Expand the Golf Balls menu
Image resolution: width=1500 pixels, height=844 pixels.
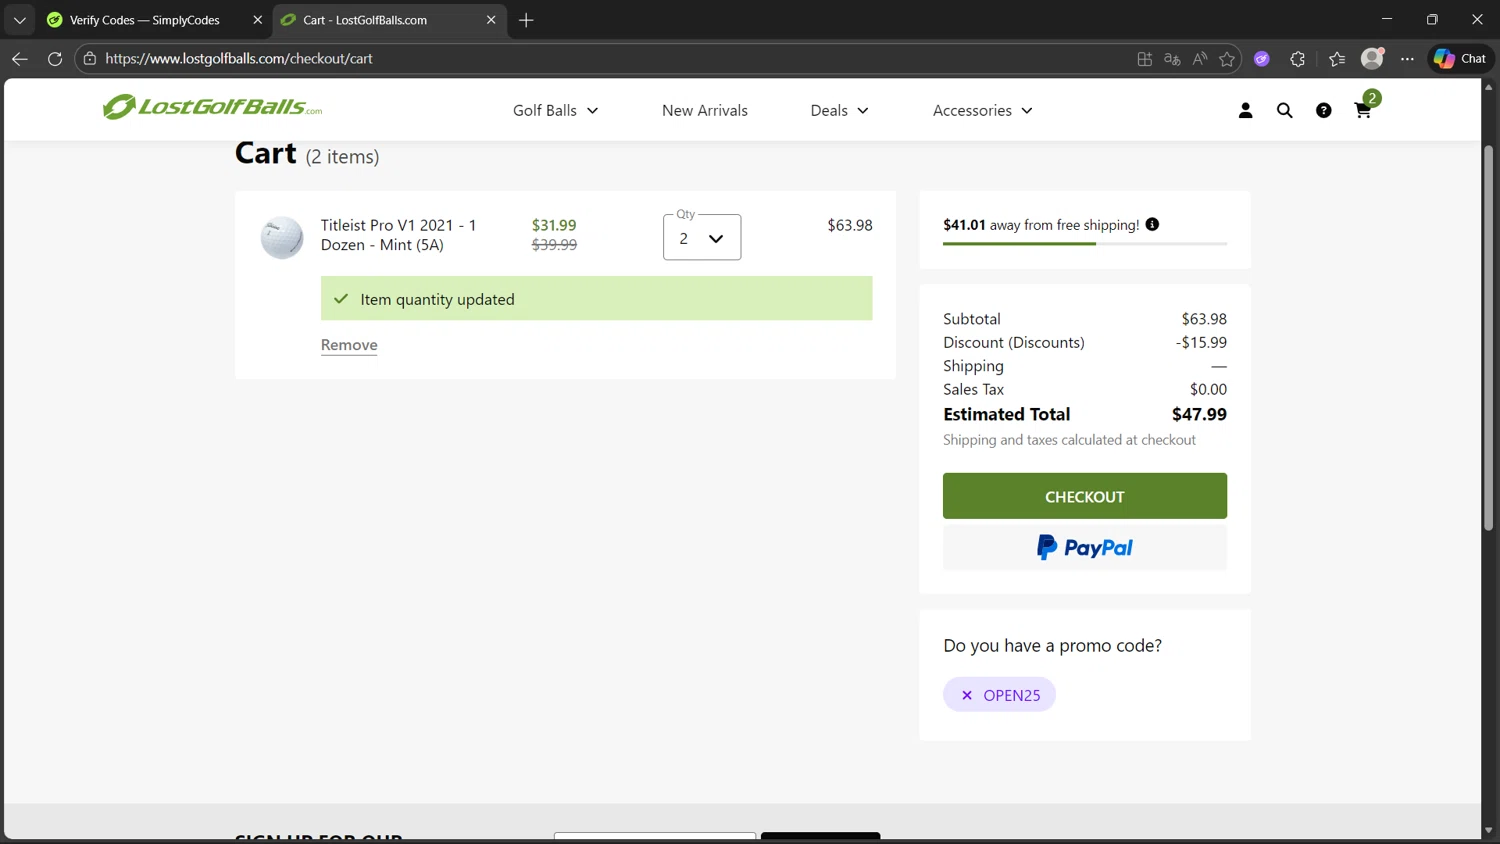[555, 111]
